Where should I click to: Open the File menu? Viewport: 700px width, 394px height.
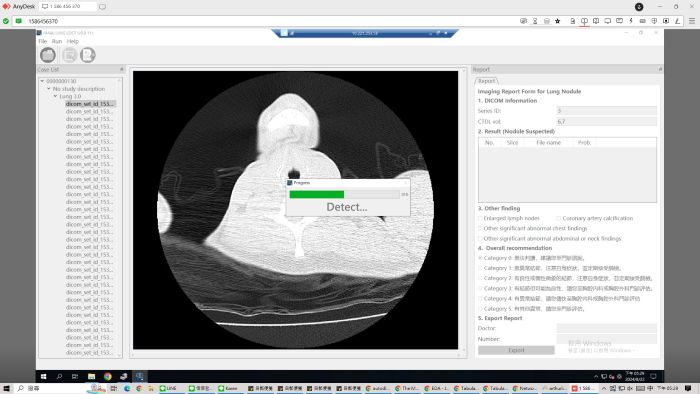point(42,41)
